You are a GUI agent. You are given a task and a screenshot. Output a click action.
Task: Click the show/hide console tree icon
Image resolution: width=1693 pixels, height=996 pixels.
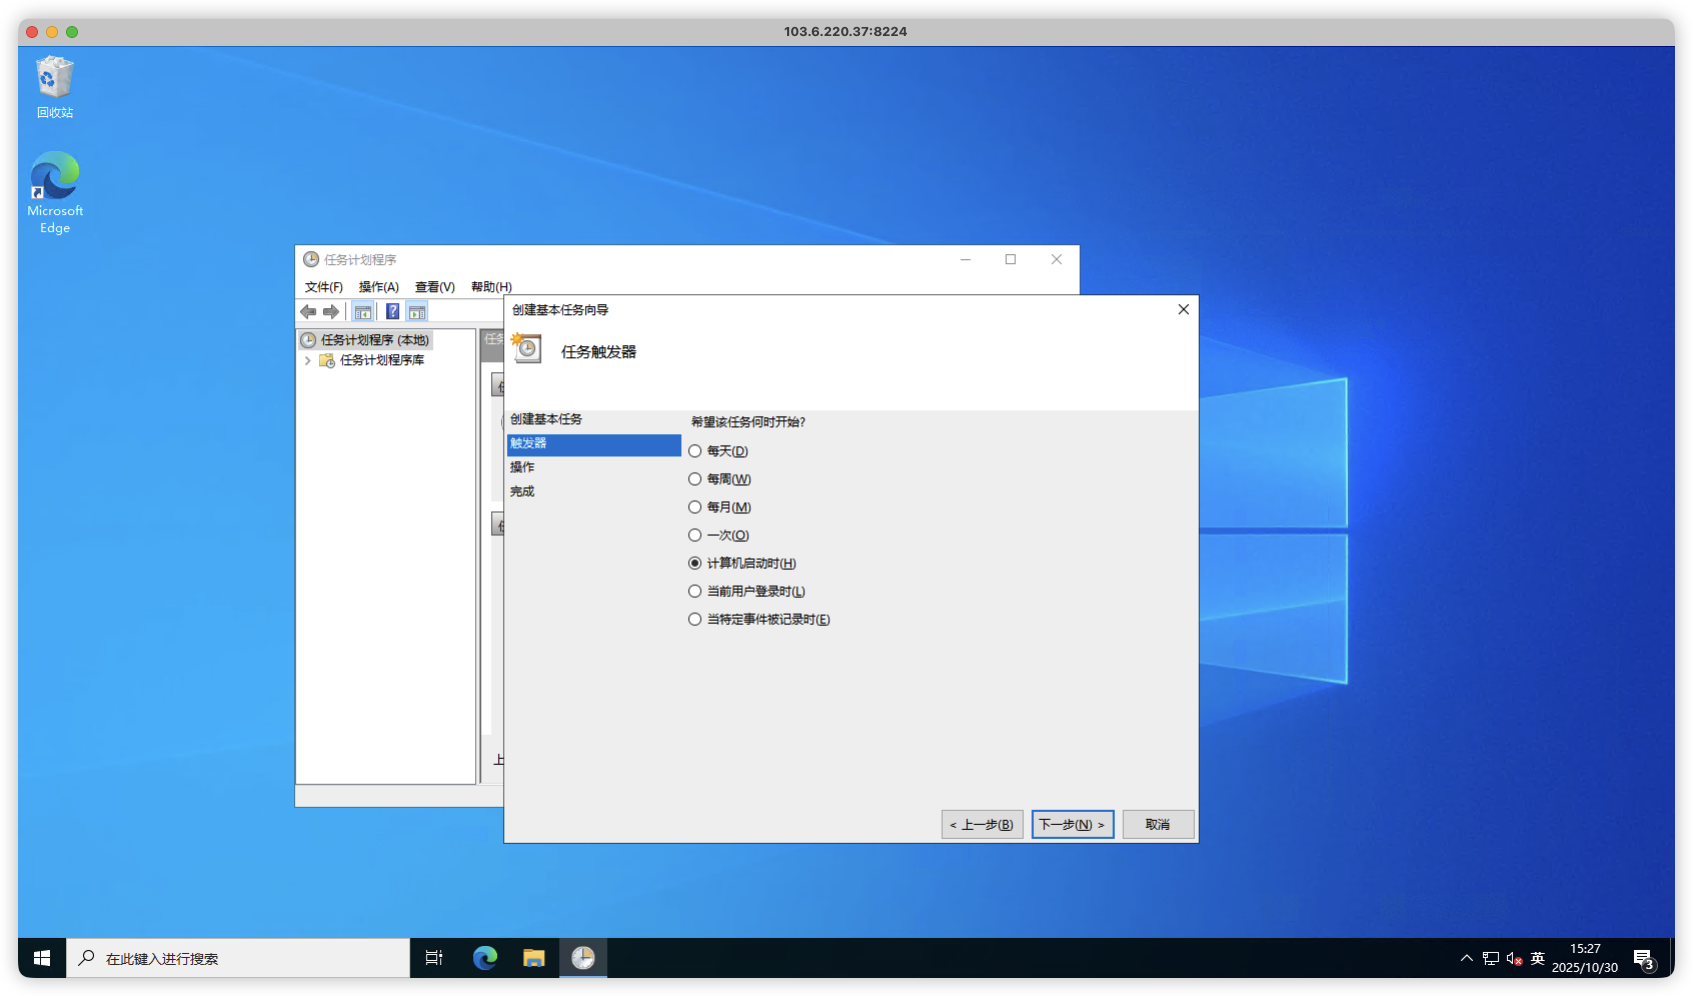coord(363,312)
